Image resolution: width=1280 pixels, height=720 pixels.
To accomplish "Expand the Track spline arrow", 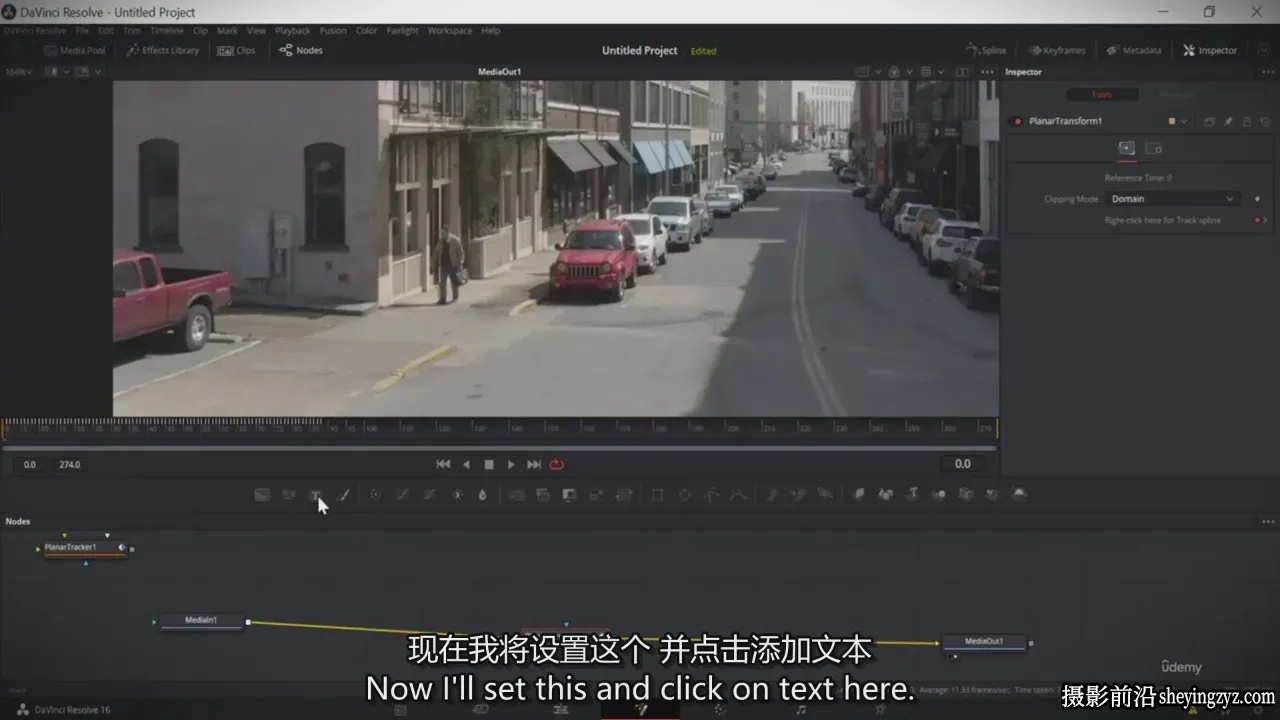I will [x=1265, y=220].
